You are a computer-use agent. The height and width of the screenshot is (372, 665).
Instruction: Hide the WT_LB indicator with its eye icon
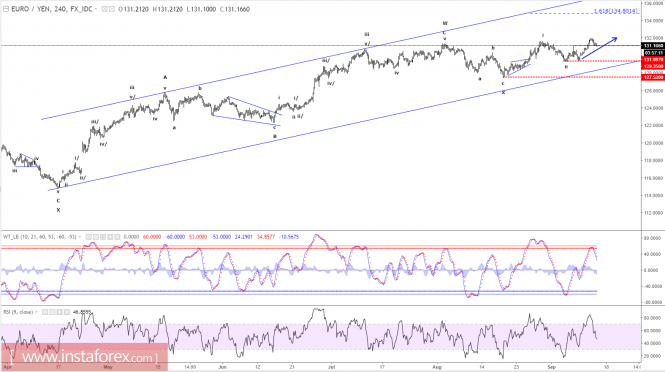click(89, 237)
